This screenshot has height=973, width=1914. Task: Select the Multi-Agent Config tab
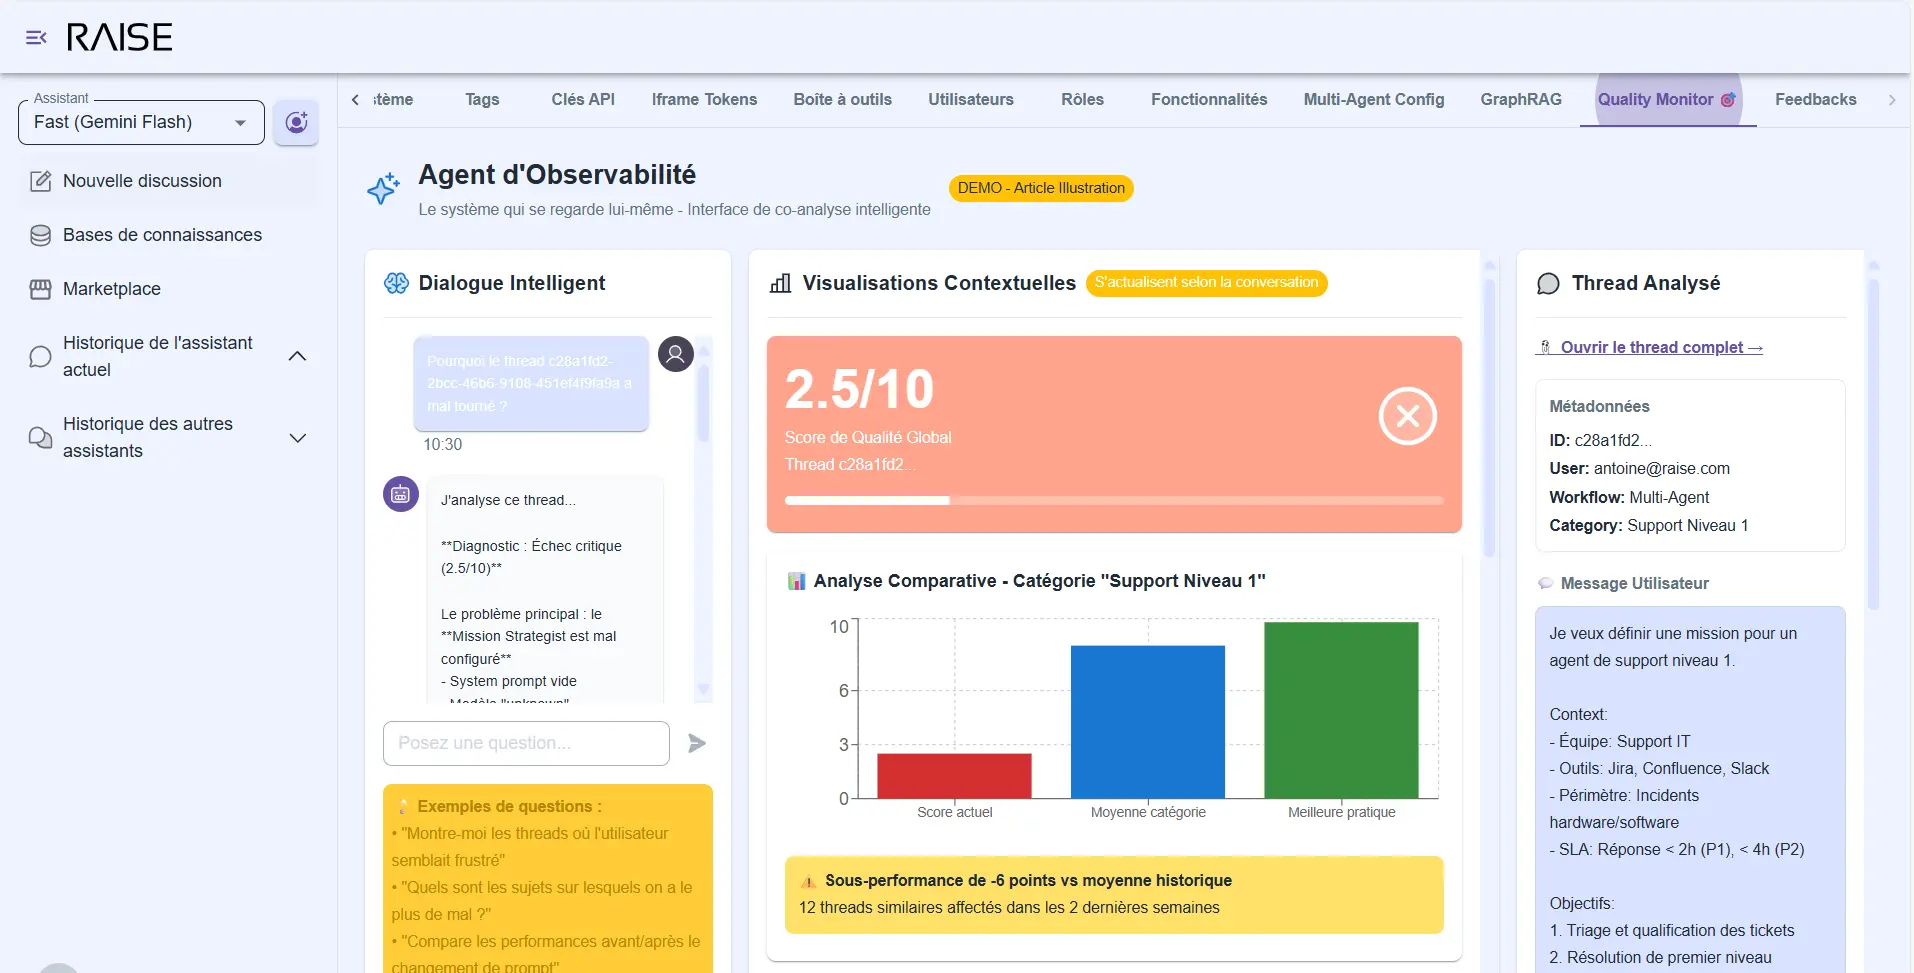(1373, 100)
